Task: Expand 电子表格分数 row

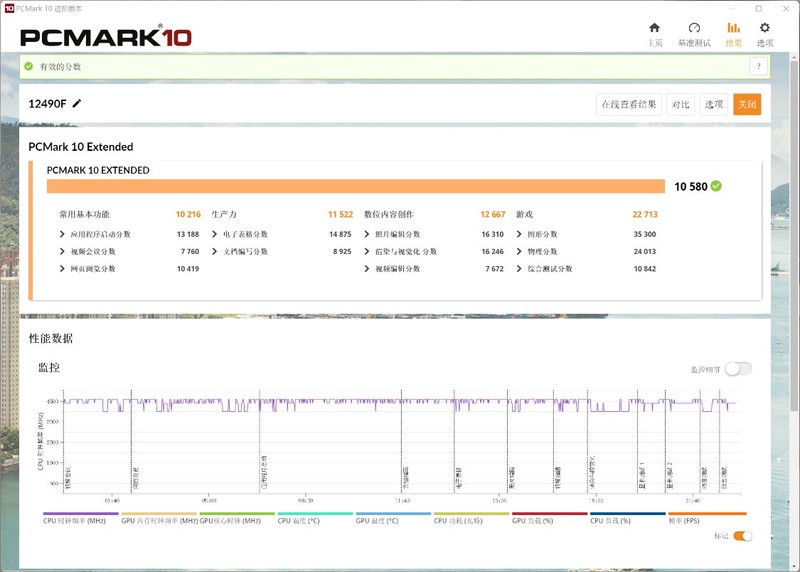Action: (x=214, y=234)
